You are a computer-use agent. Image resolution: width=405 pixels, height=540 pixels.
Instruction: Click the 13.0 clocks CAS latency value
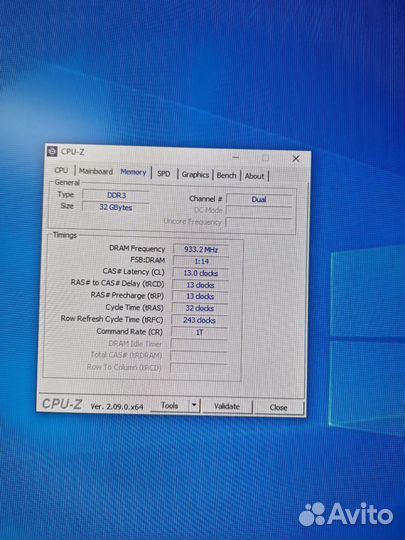pos(200,273)
